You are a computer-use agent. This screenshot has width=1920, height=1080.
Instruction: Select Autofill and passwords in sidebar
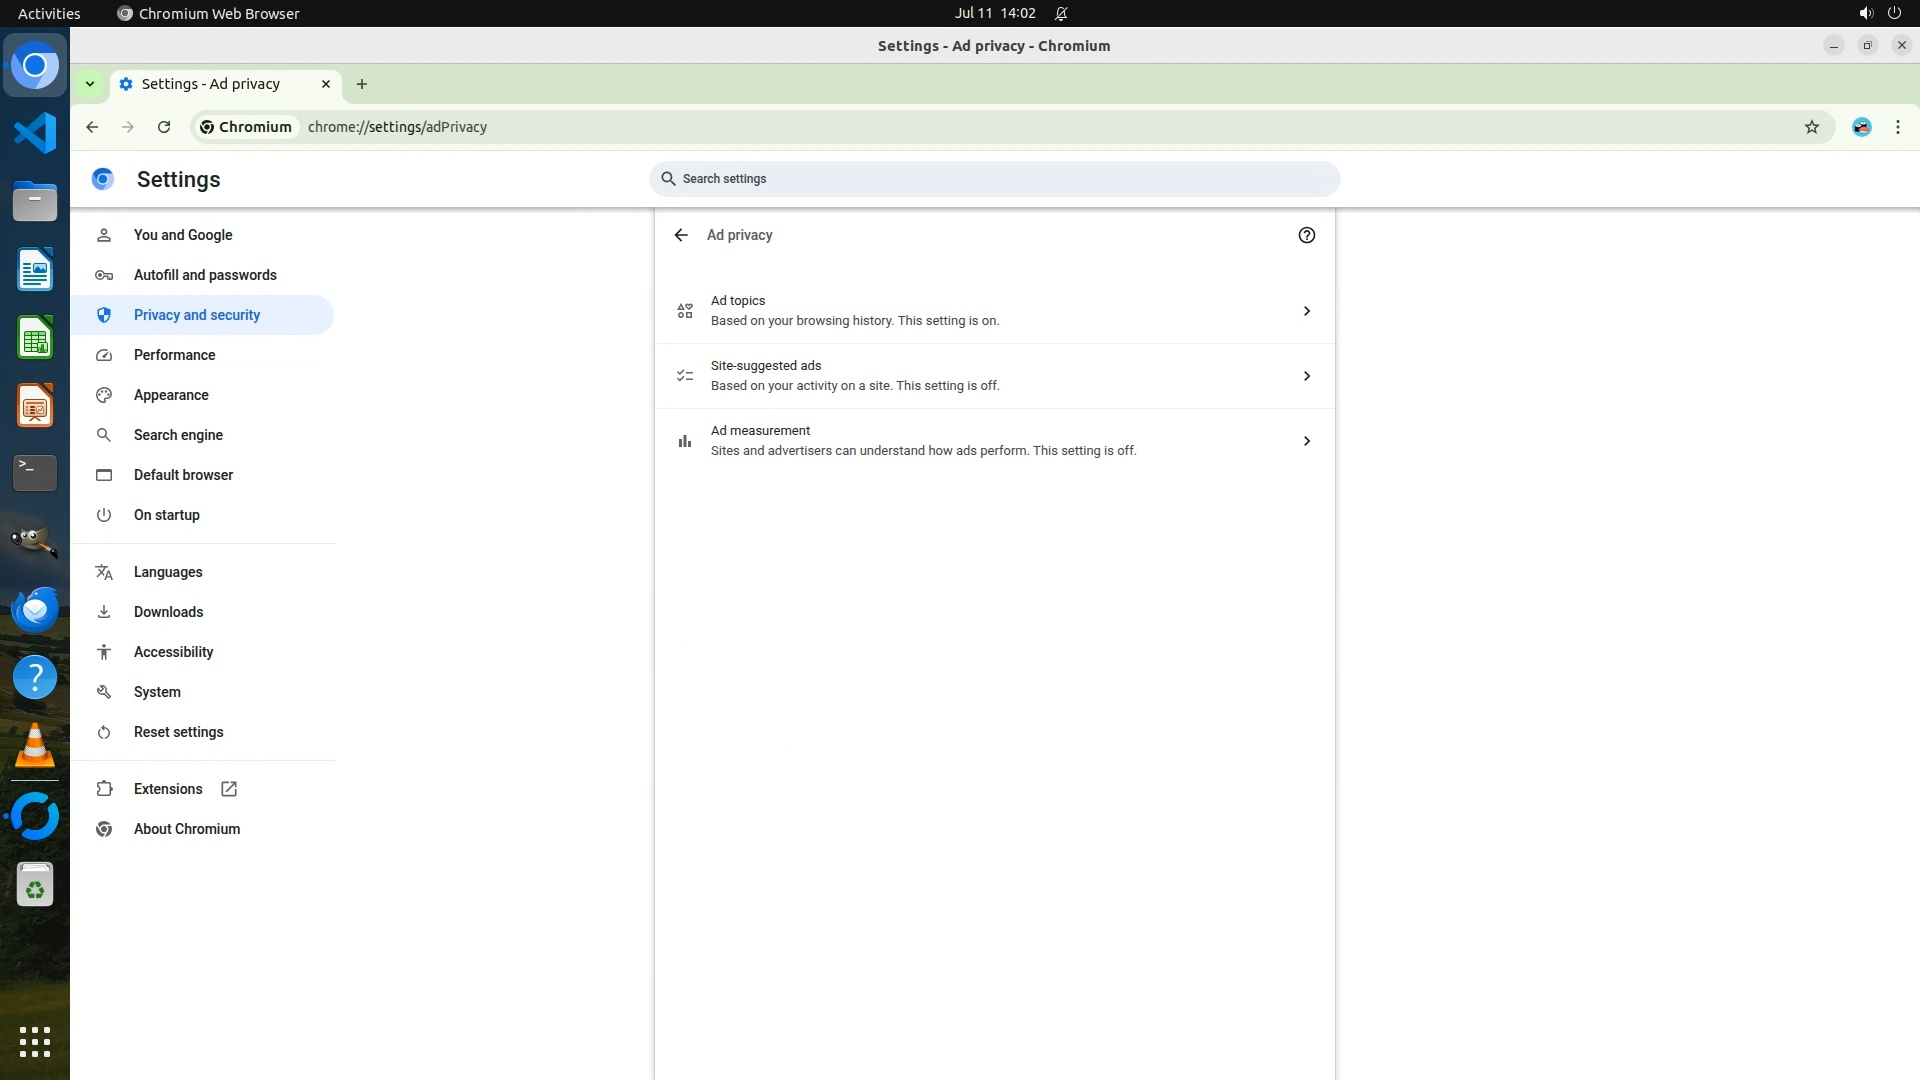click(205, 275)
